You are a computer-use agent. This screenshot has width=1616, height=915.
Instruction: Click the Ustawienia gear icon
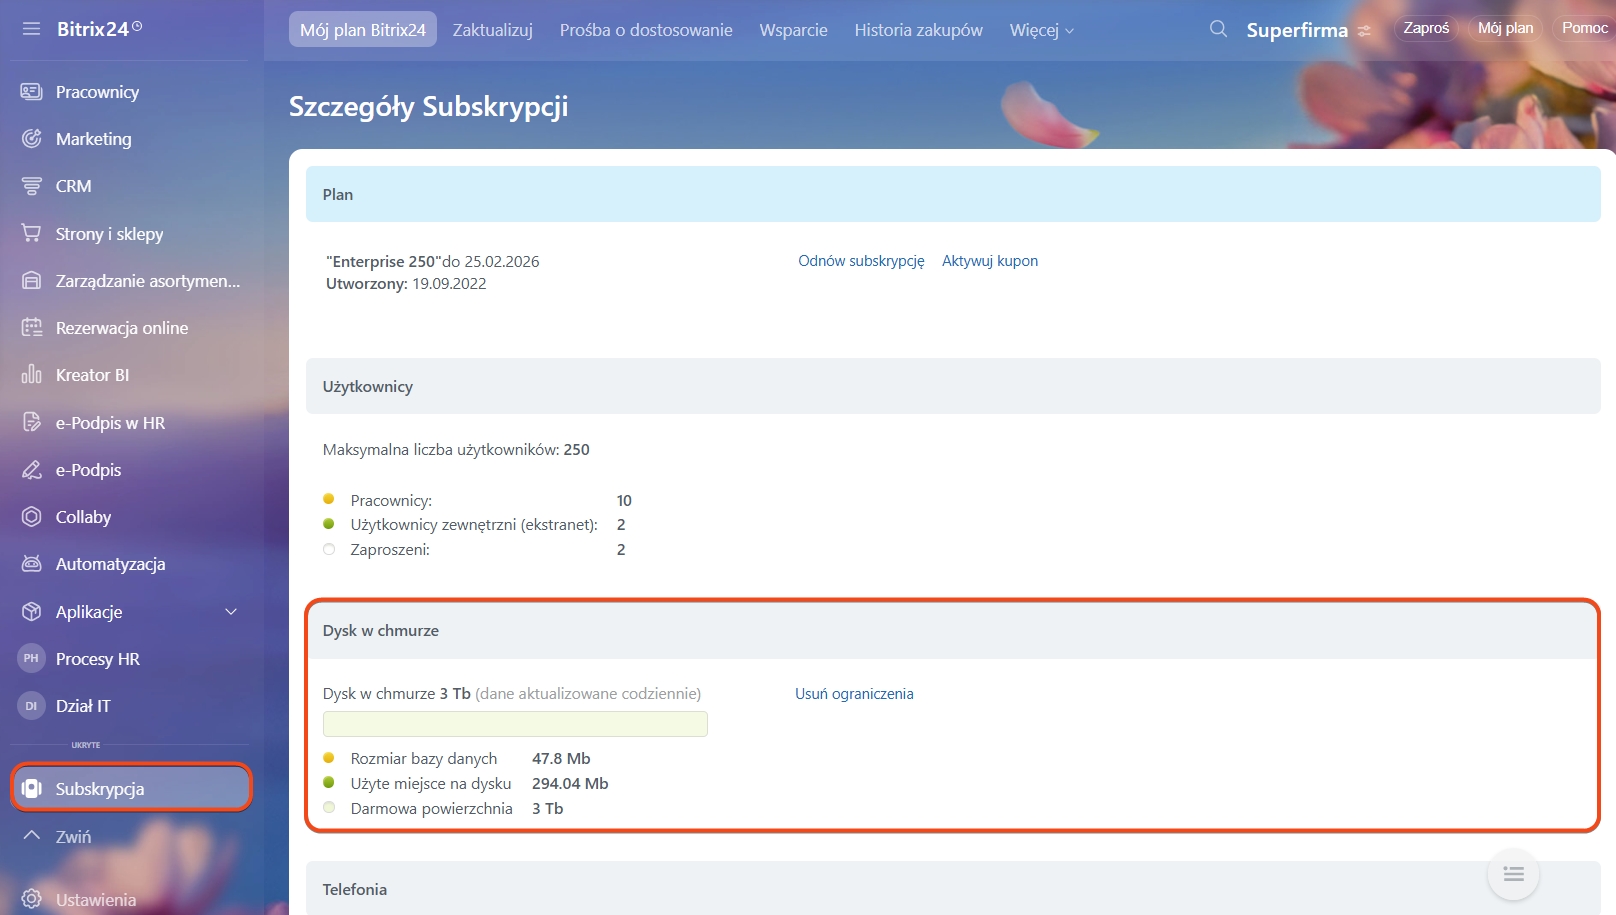pyautogui.click(x=32, y=899)
